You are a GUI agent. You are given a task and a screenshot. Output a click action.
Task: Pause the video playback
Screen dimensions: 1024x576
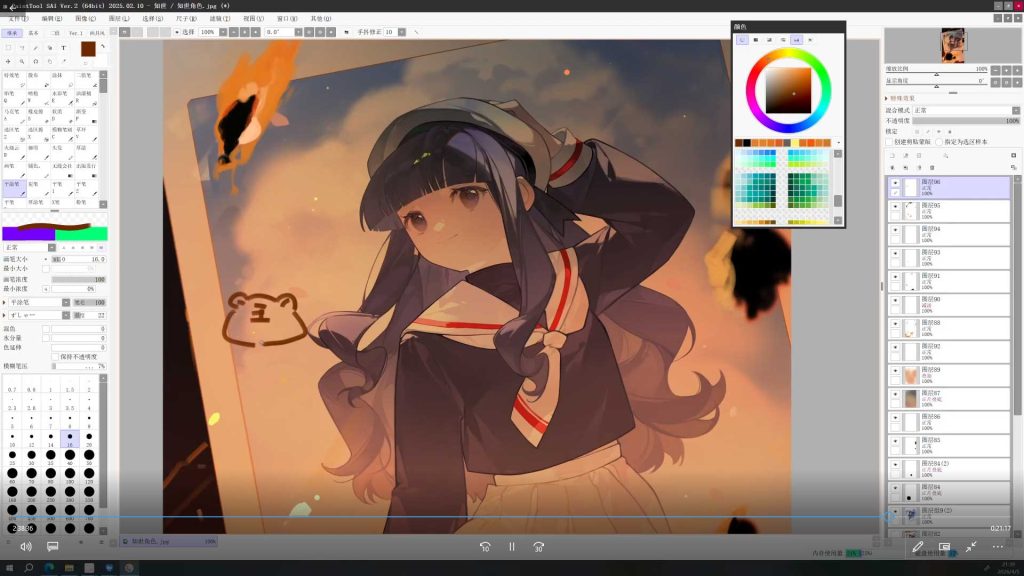[512, 547]
